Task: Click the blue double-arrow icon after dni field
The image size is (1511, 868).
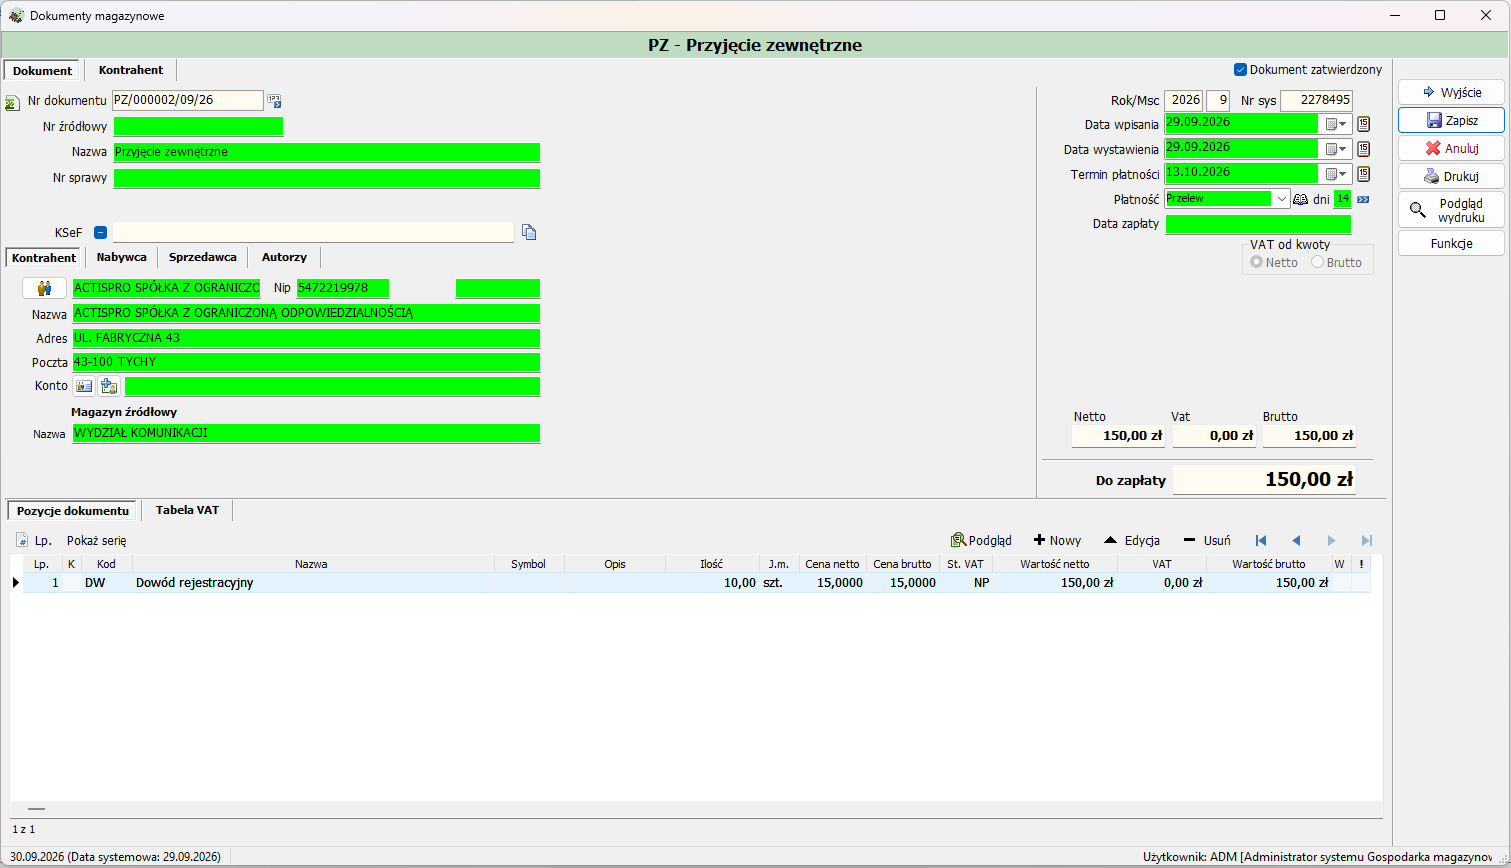Action: click(1362, 199)
